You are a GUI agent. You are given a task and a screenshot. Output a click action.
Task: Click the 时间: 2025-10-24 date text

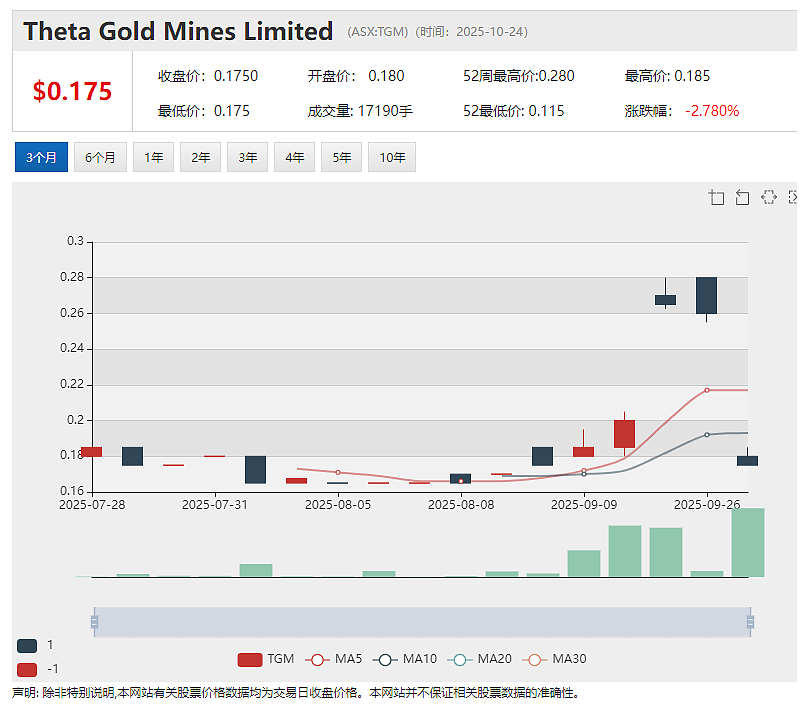point(472,32)
